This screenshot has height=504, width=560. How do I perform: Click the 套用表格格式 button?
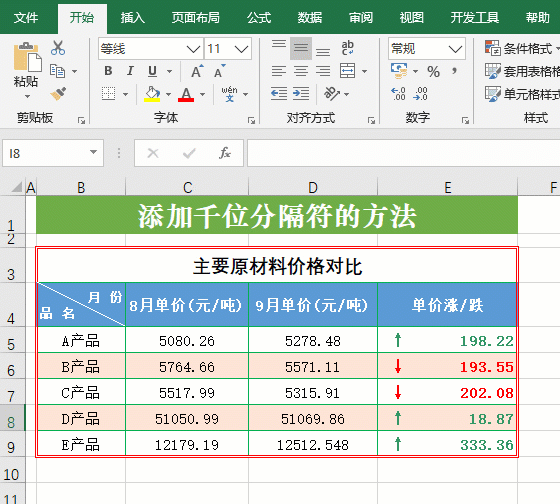522,71
